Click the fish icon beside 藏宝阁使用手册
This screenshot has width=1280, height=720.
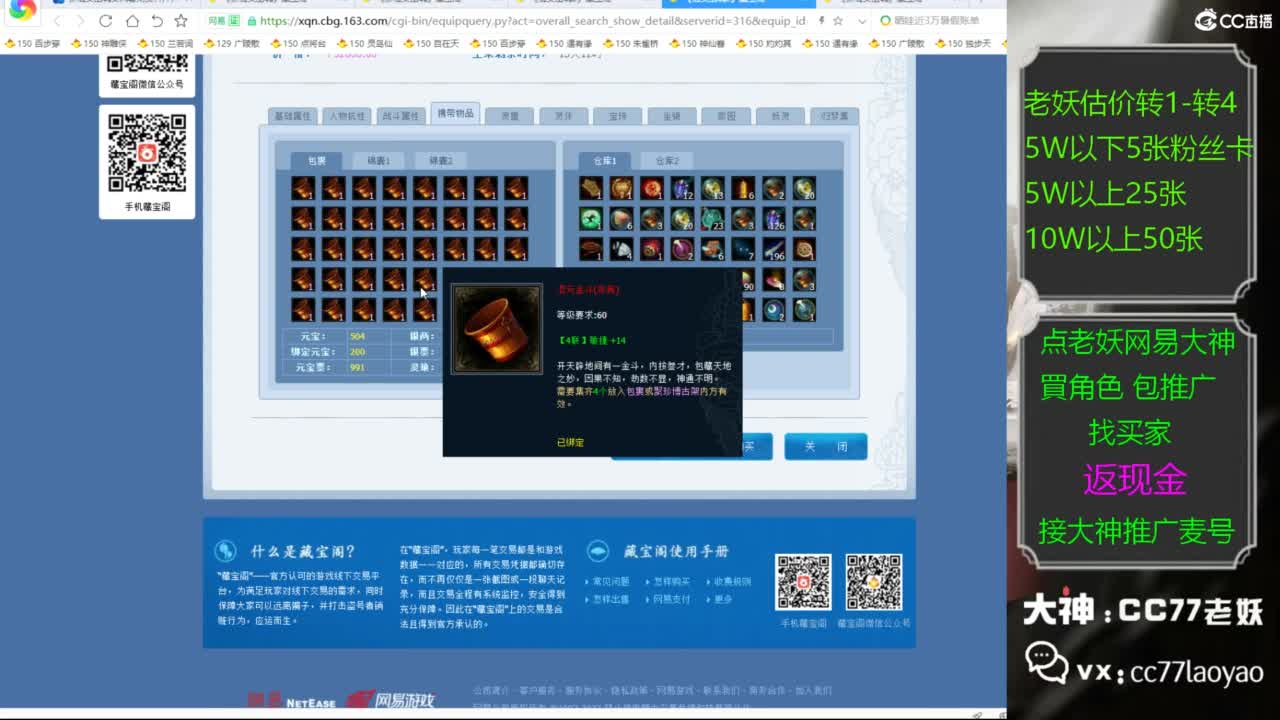pos(597,551)
